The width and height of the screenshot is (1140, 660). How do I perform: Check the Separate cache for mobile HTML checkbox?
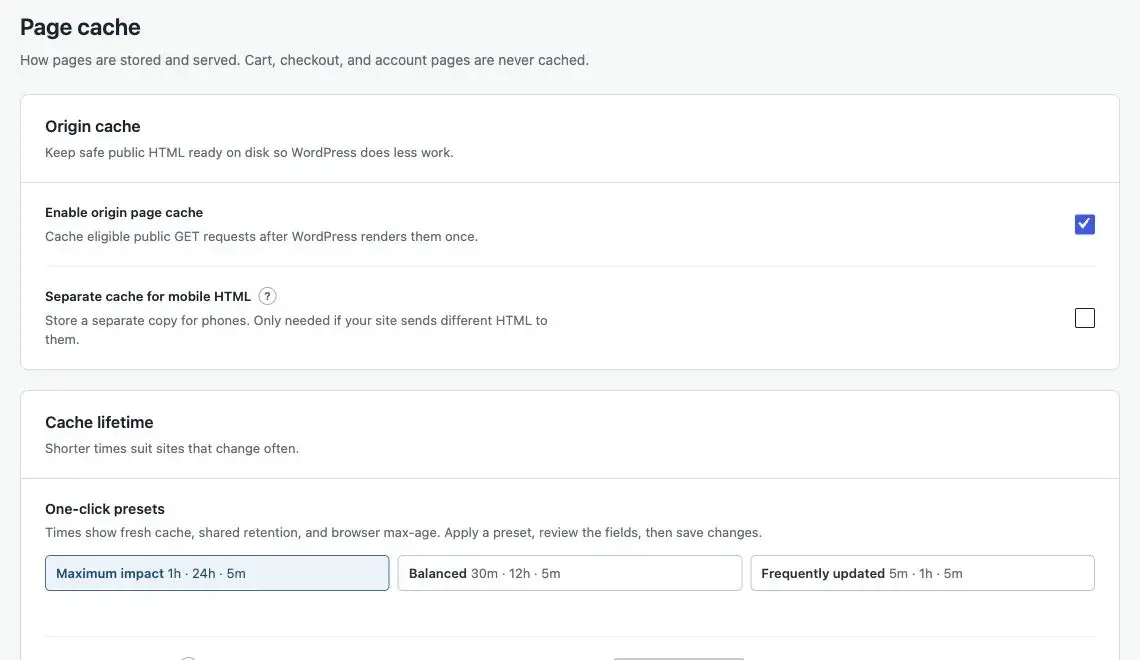coord(1084,318)
